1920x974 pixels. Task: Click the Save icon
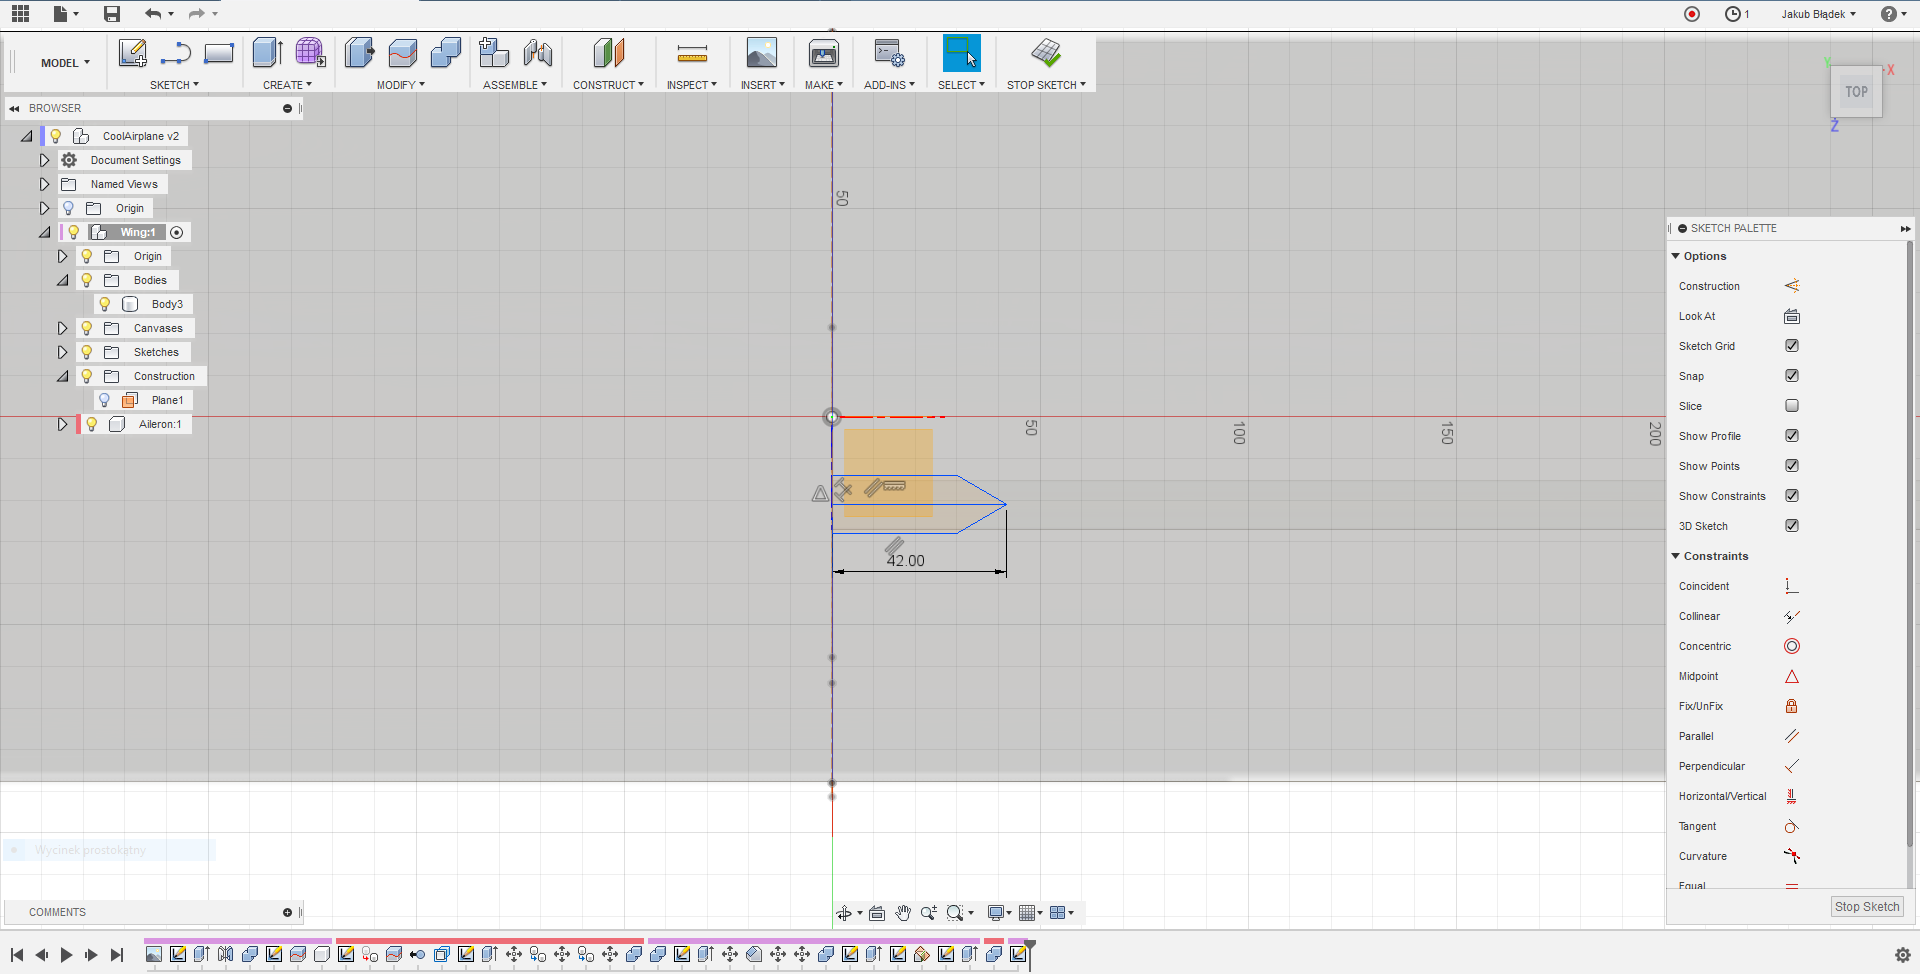(112, 14)
